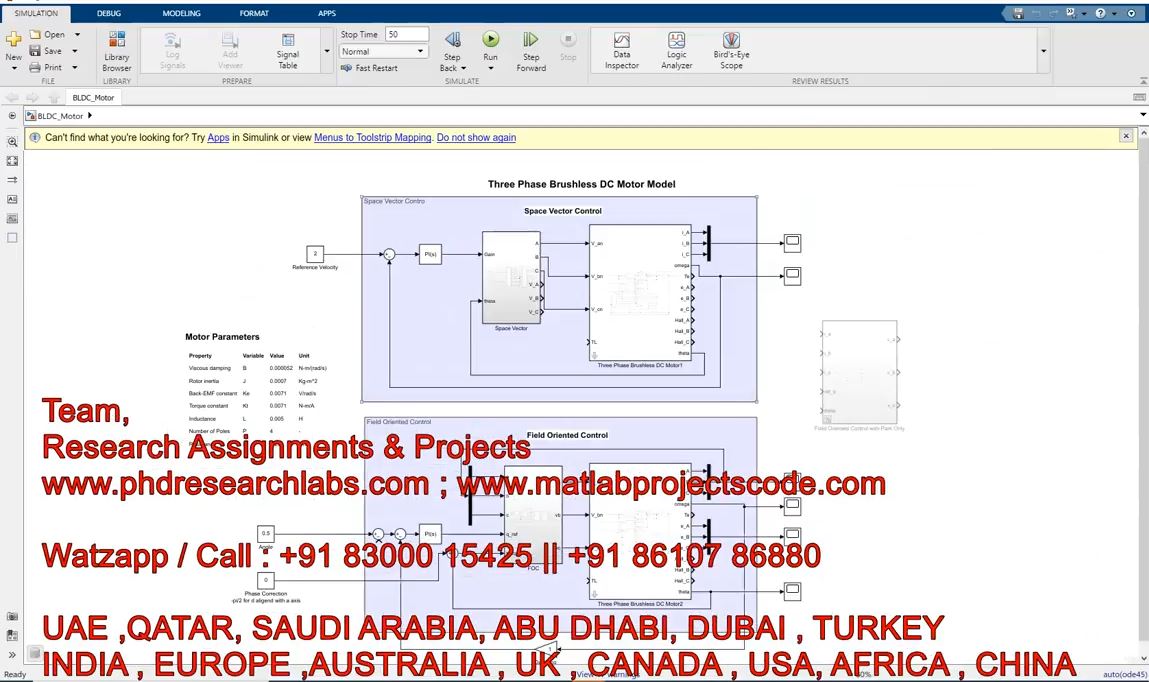This screenshot has width=1149, height=682.
Task: Switch to the FORMAT tab
Action: [254, 13]
